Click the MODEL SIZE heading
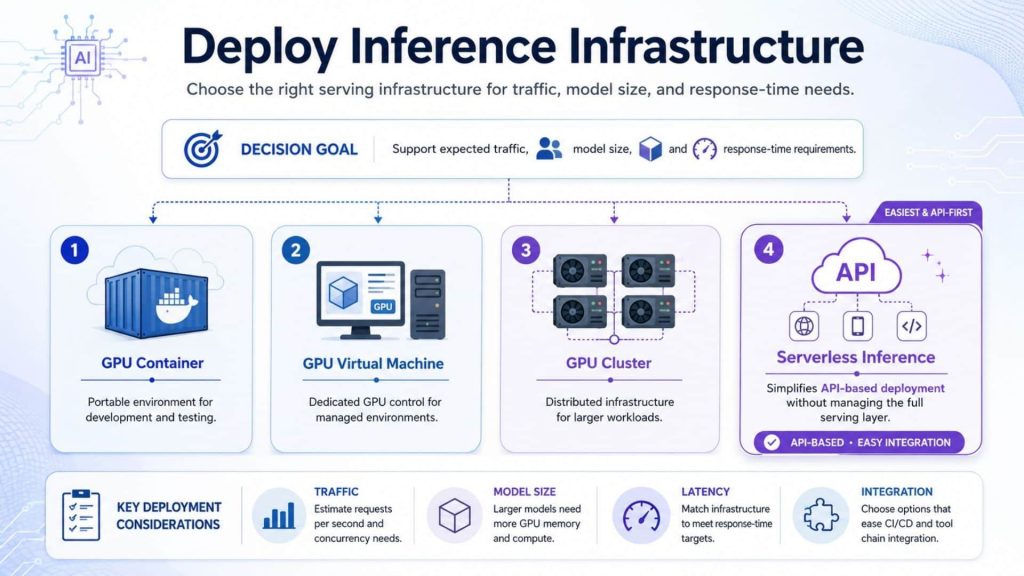Image resolution: width=1024 pixels, height=576 pixels. point(524,492)
